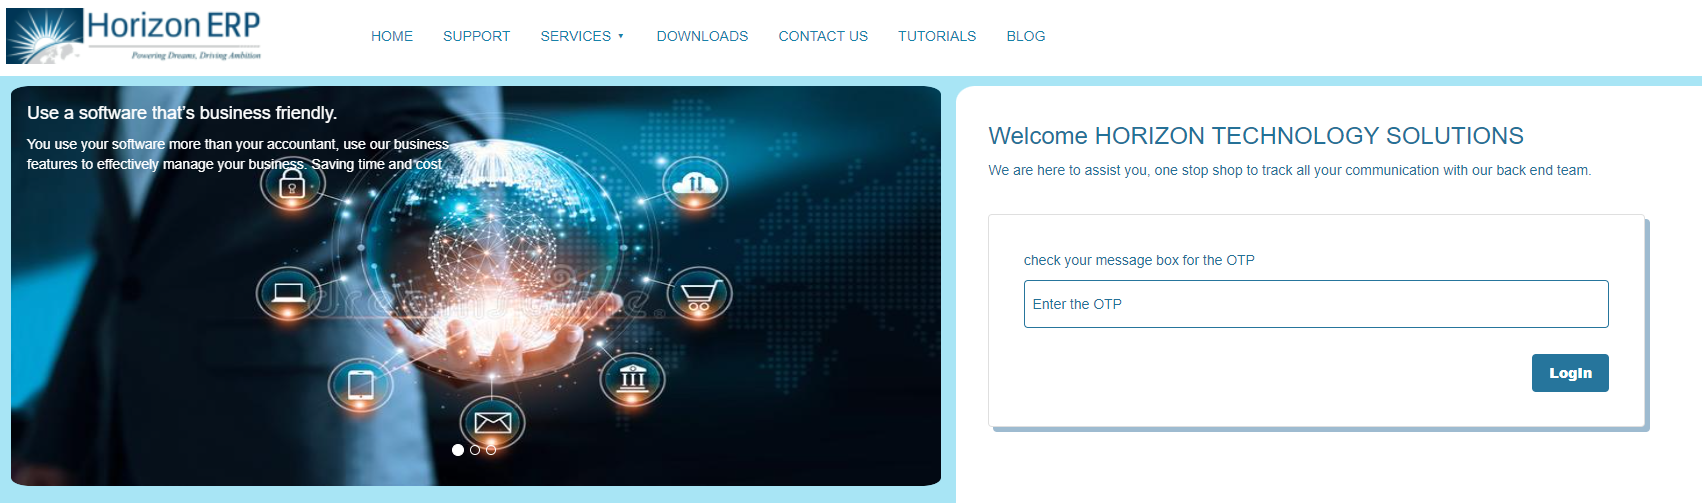This screenshot has width=1702, height=503.
Task: Click the Enter the OTP field
Action: click(1316, 304)
